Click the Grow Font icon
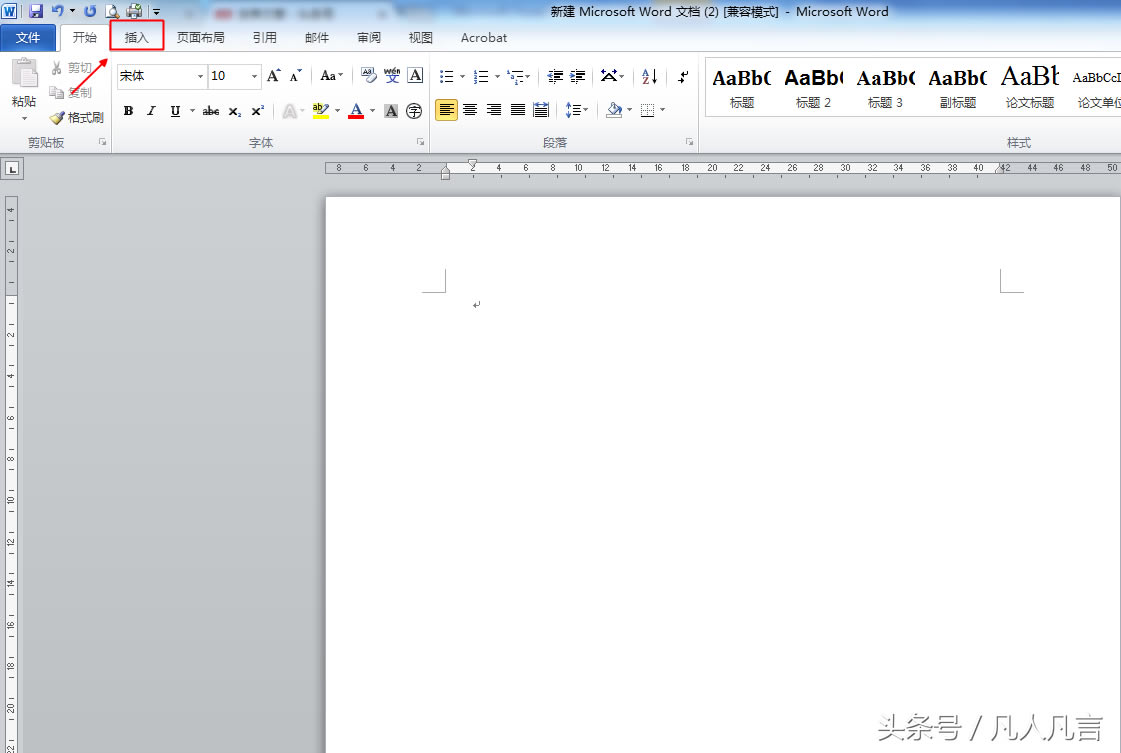 click(x=273, y=76)
